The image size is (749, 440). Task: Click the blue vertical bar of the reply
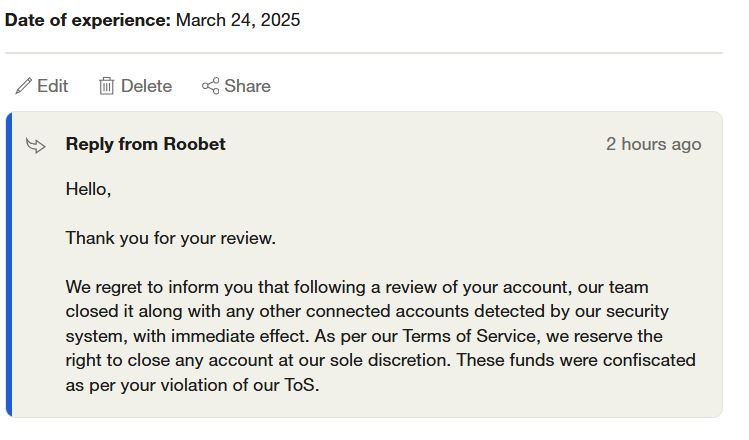pyautogui.click(x=9, y=265)
